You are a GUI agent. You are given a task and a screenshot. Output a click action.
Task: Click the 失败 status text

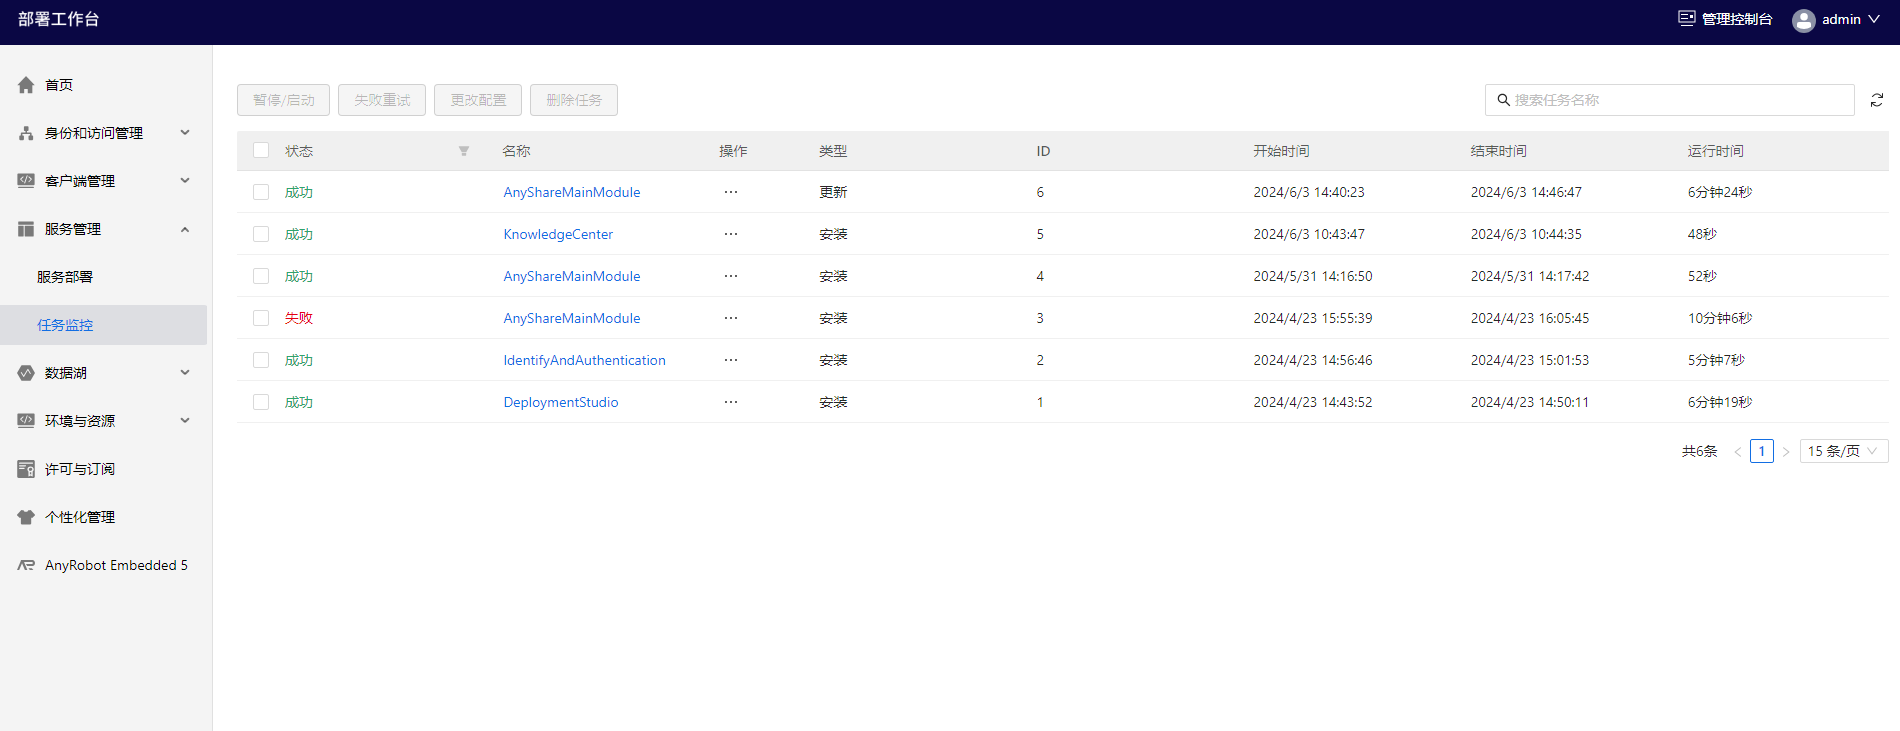click(x=299, y=318)
